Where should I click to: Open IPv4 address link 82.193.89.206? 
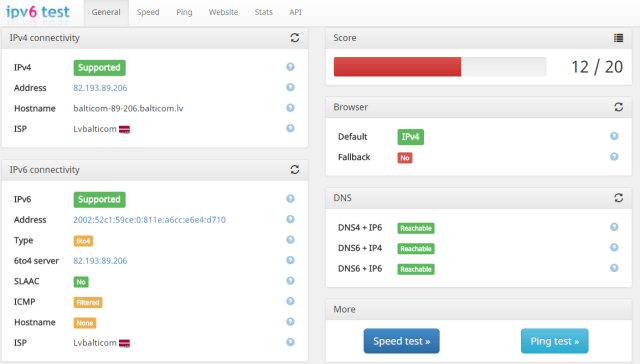point(100,88)
